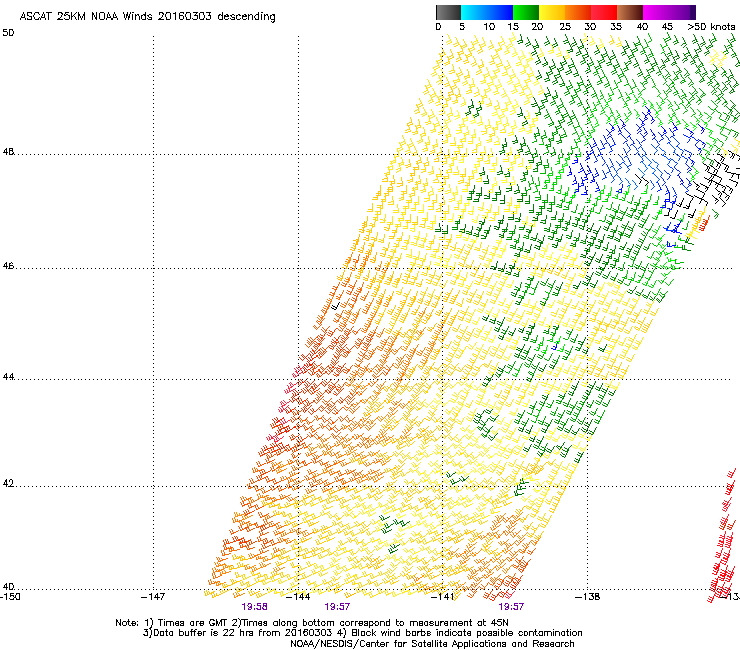740x650 pixels.
Task: Click the 19:57 time label near -144
Action: tap(337, 607)
